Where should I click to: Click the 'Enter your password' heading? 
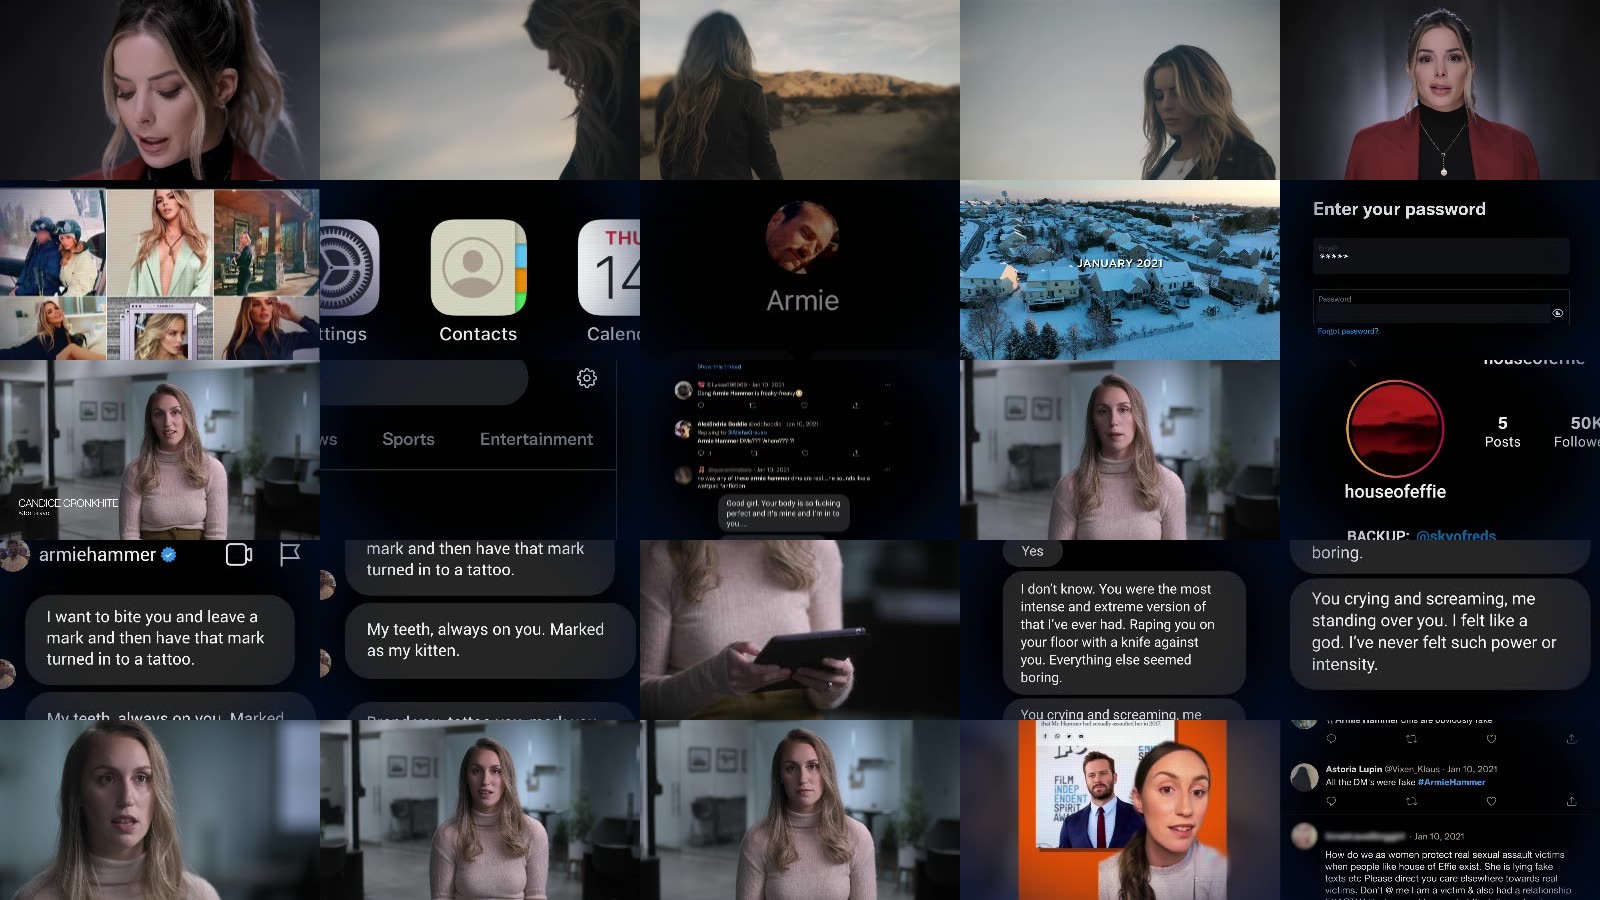[x=1399, y=209]
